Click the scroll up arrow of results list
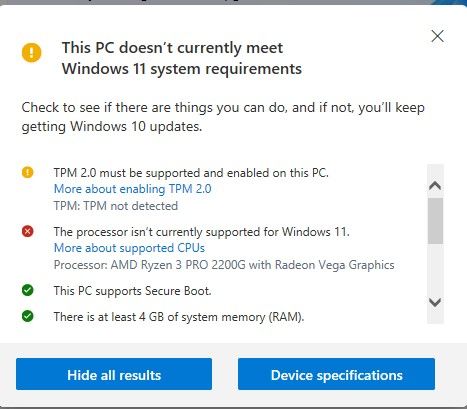This screenshot has width=467, height=409. [435, 185]
